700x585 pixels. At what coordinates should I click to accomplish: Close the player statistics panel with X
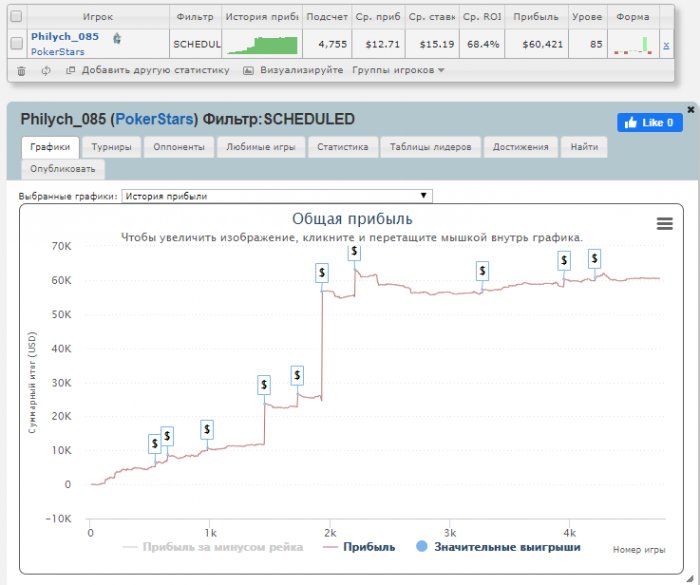[x=690, y=109]
